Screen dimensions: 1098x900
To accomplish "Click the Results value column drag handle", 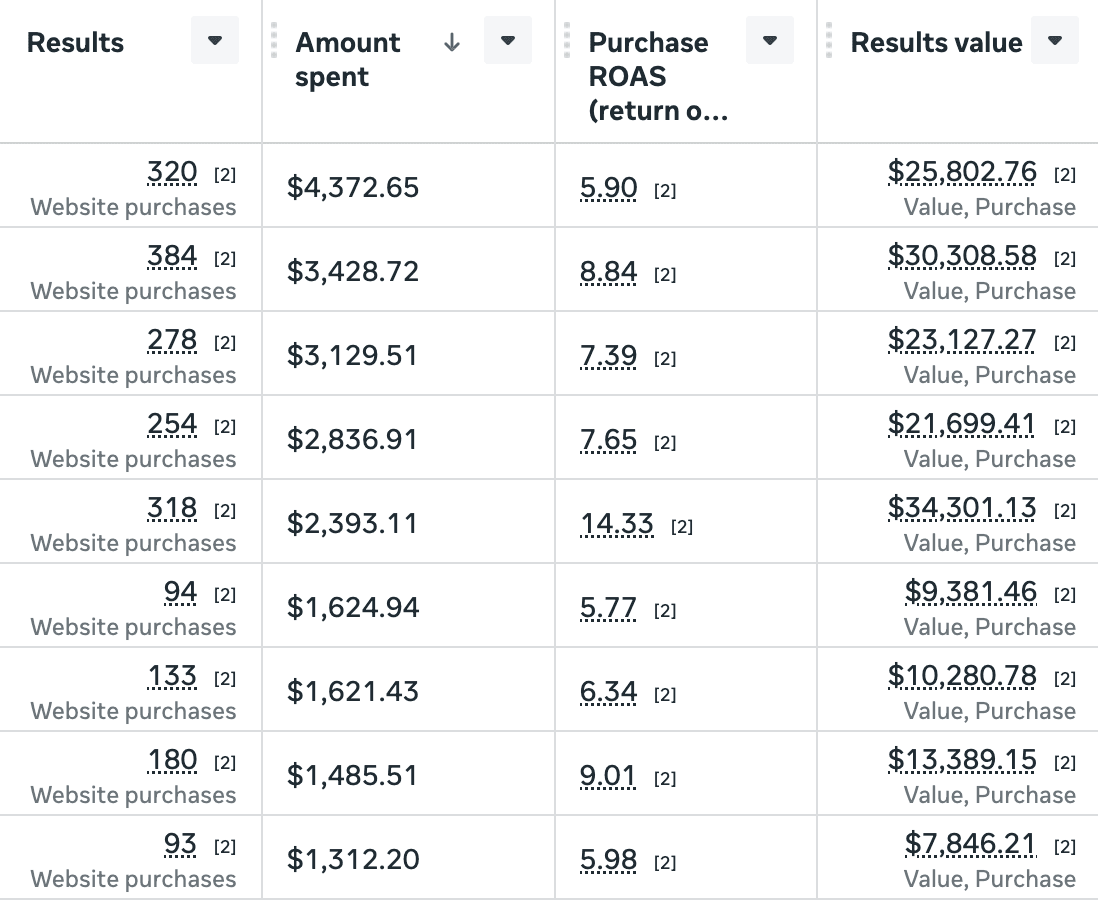I will click(x=829, y=41).
